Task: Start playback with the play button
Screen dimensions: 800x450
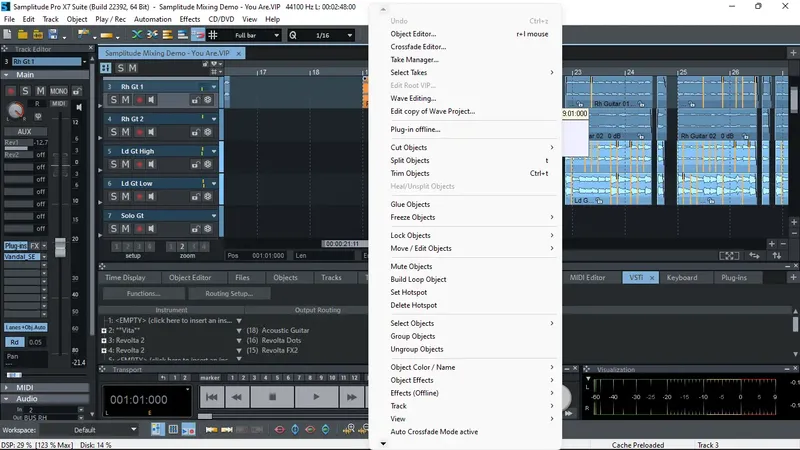Action: coord(316,397)
